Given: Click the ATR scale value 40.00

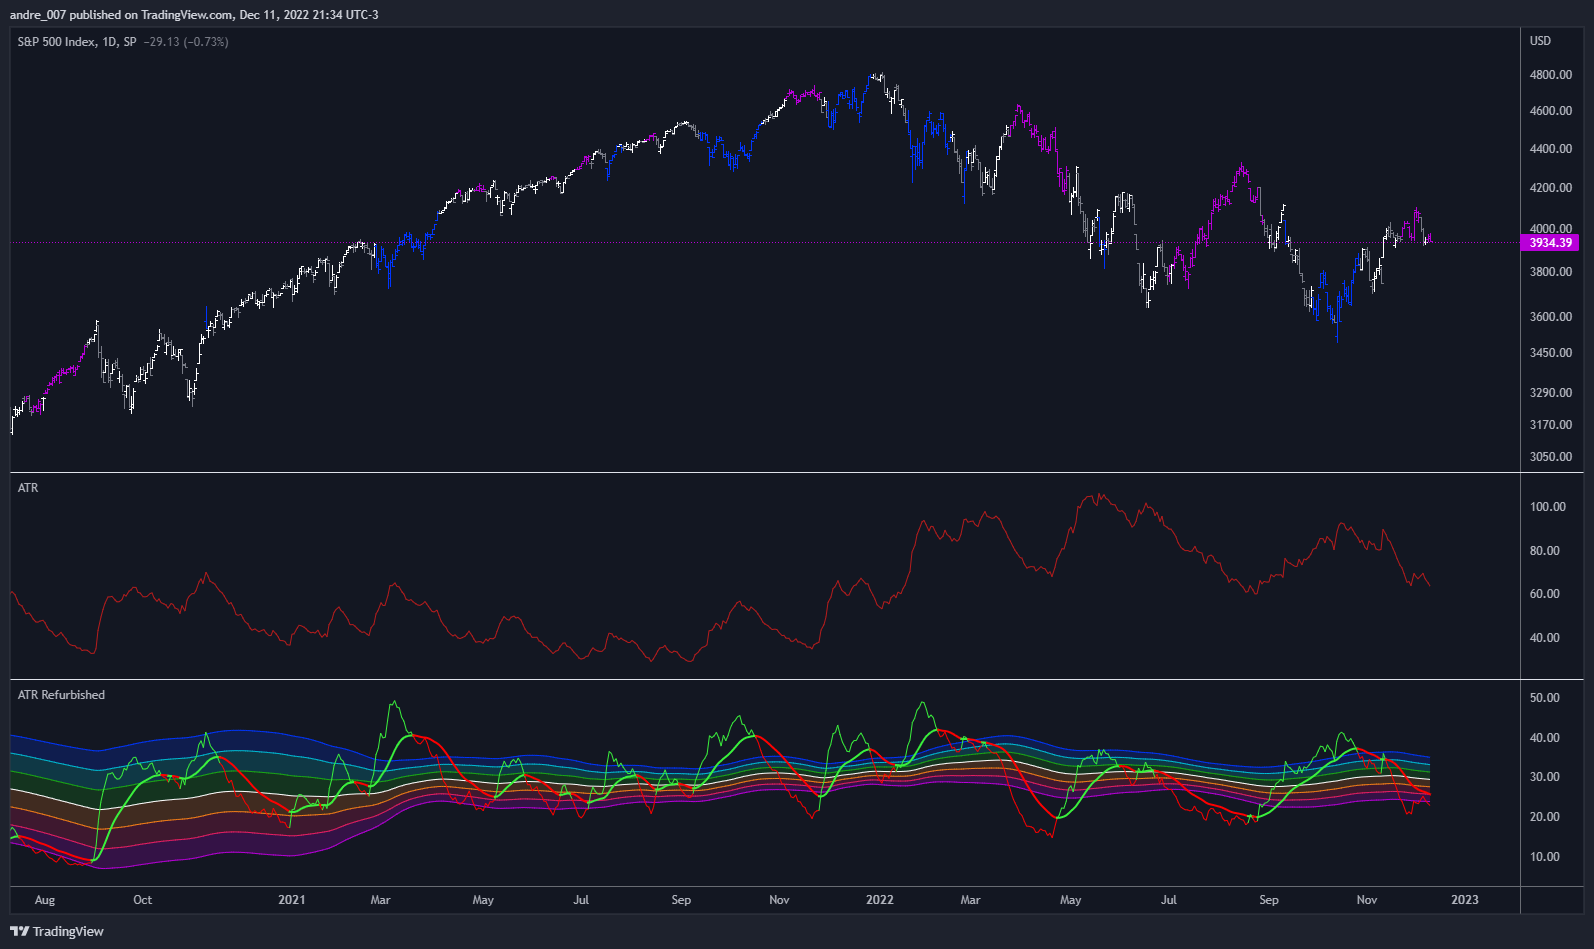Looking at the screenshot, I should tap(1545, 638).
